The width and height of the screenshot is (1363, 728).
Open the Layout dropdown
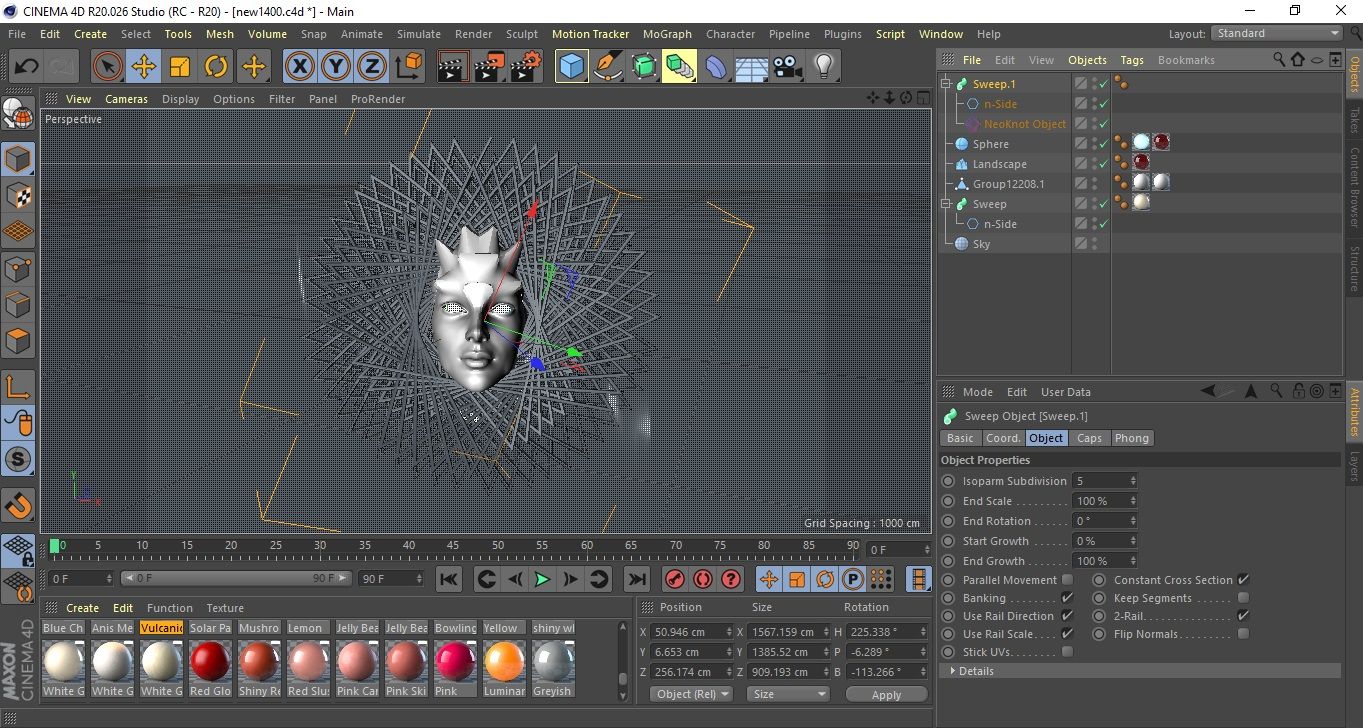[x=1277, y=33]
